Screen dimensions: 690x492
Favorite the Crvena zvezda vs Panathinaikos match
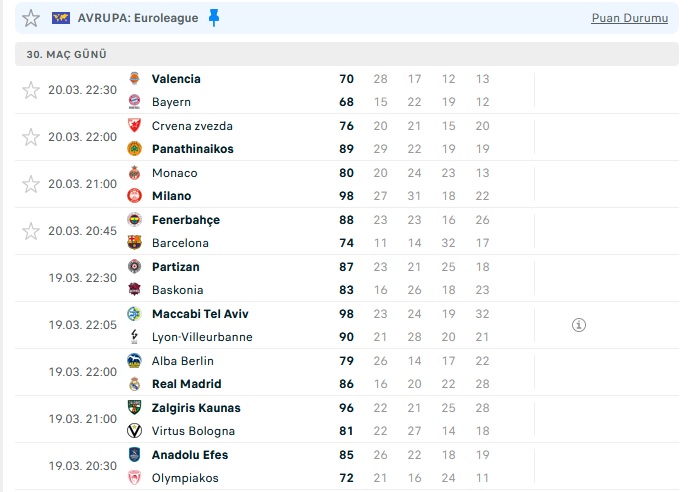coord(31,137)
